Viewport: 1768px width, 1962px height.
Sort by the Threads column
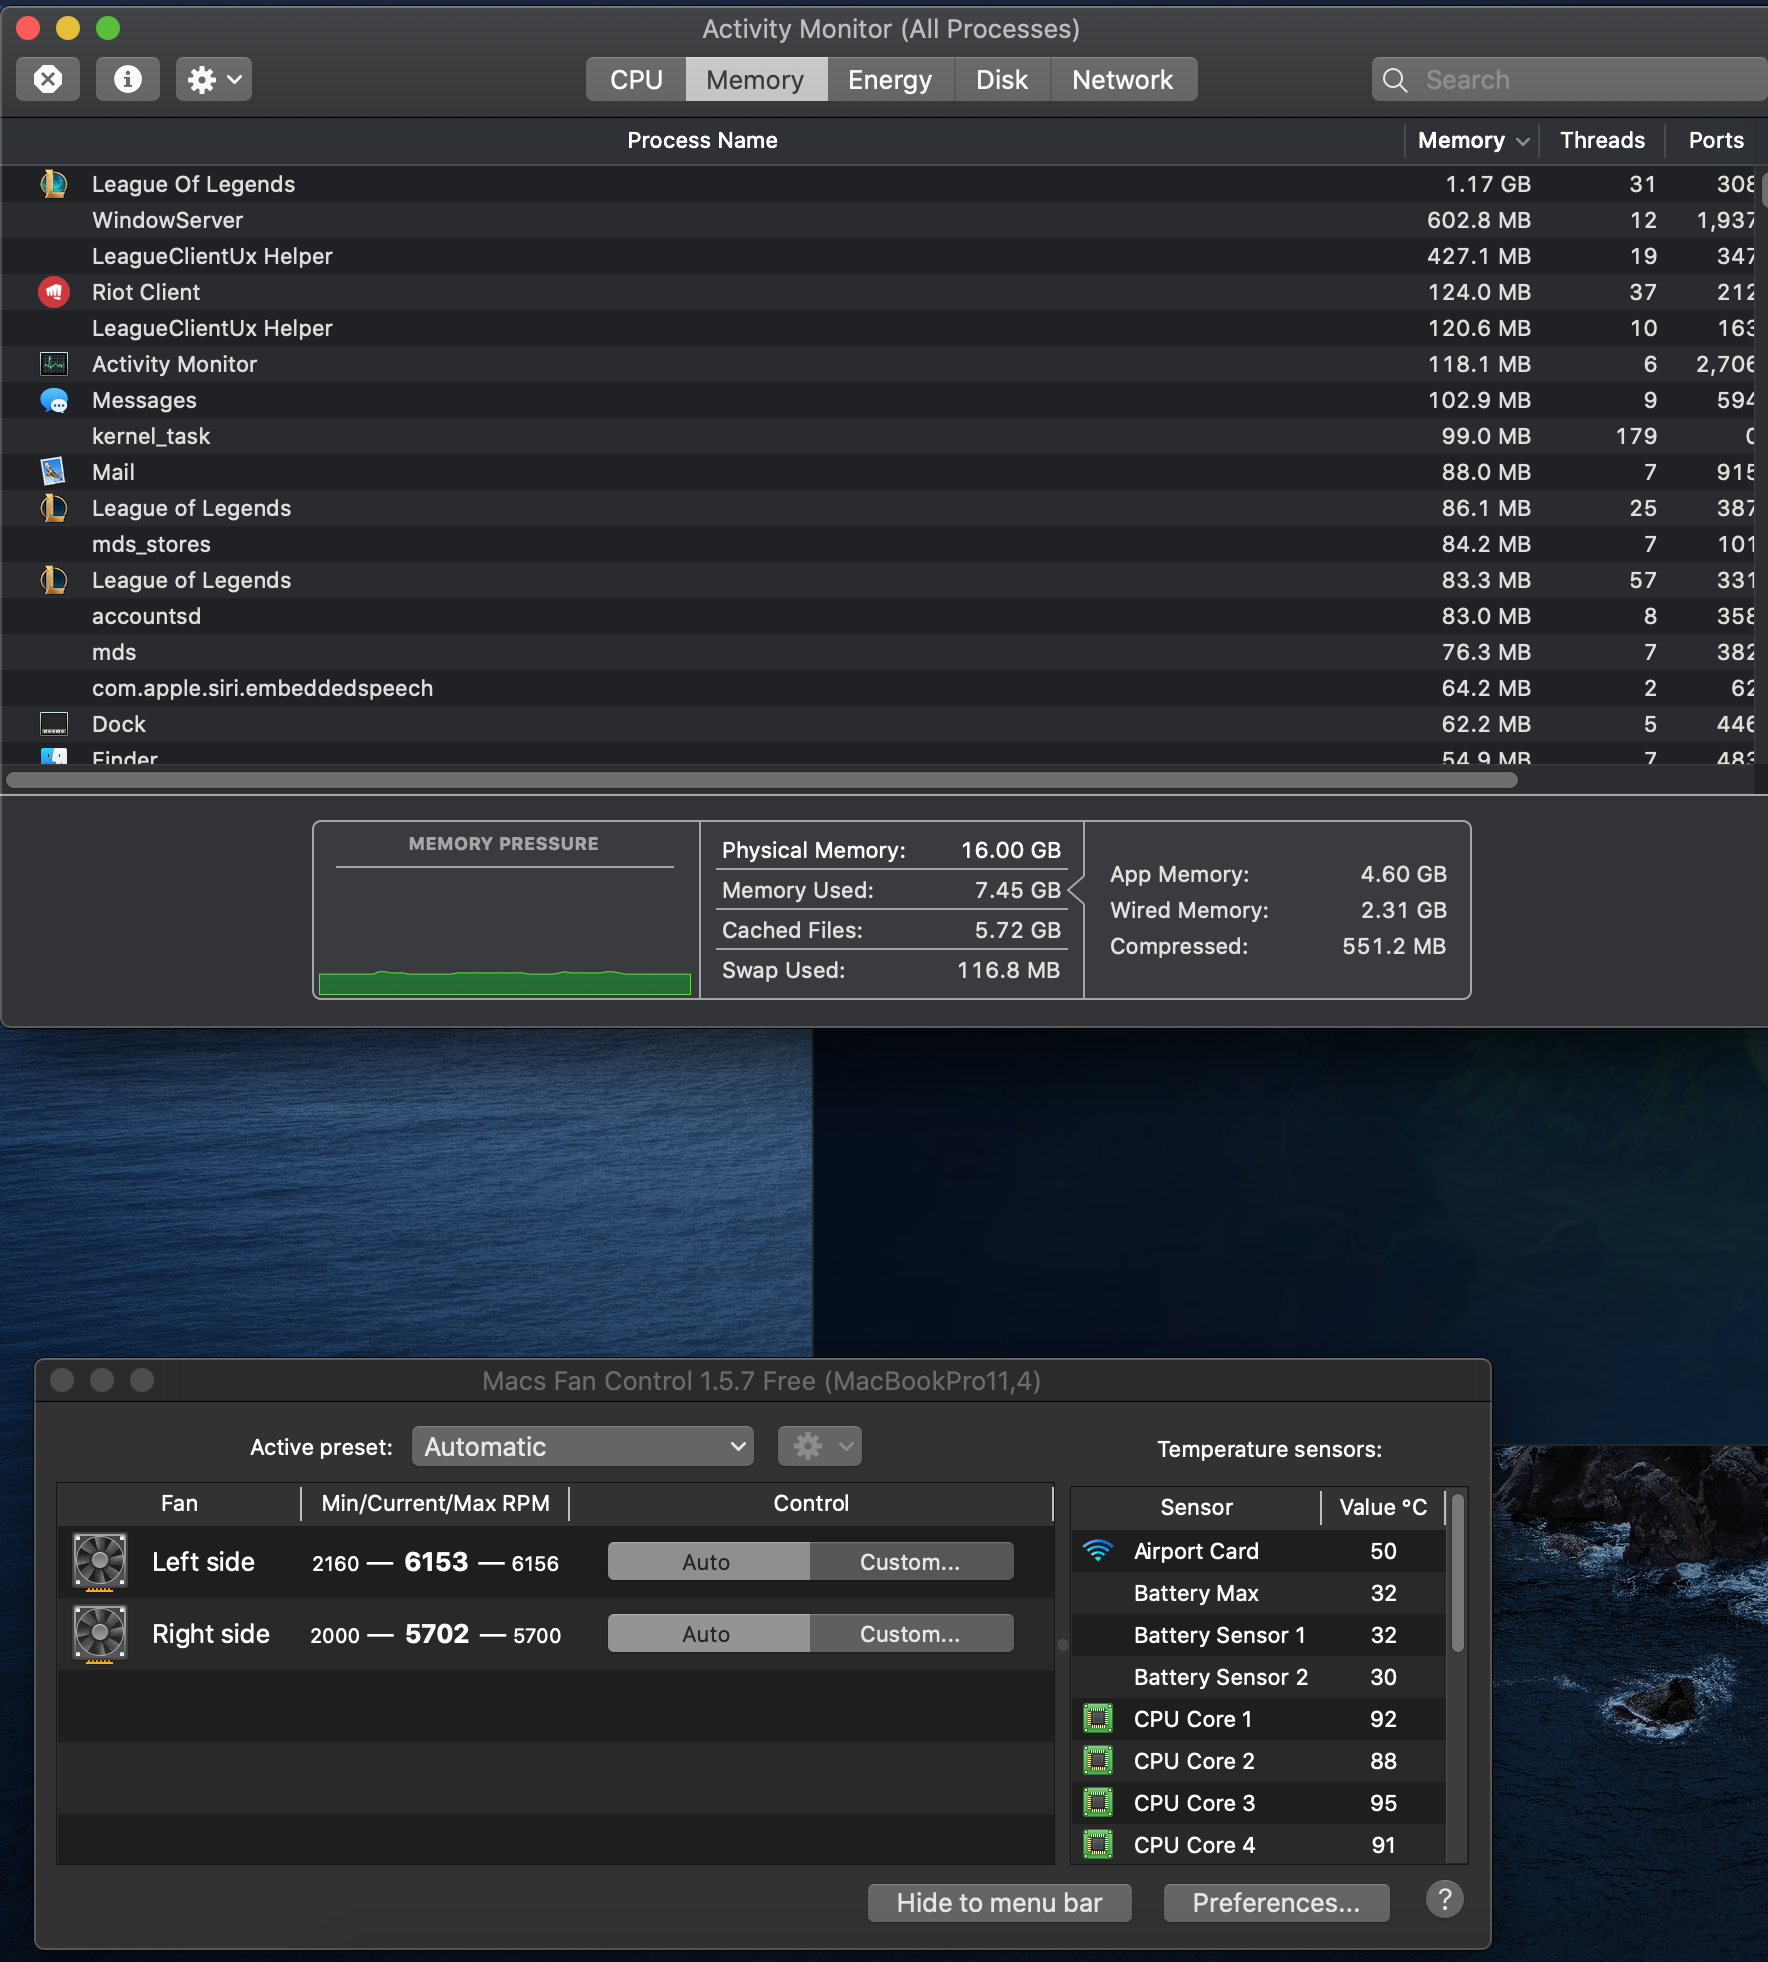click(1602, 141)
